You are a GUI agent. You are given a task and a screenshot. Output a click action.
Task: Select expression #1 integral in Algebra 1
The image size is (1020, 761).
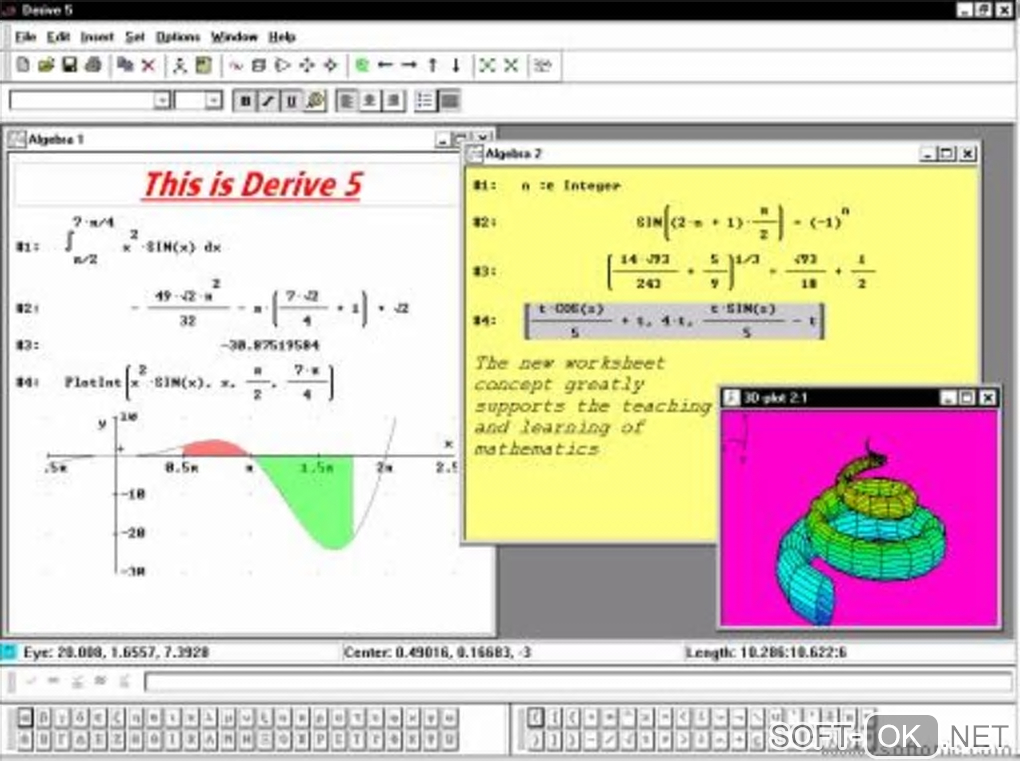pyautogui.click(x=144, y=242)
